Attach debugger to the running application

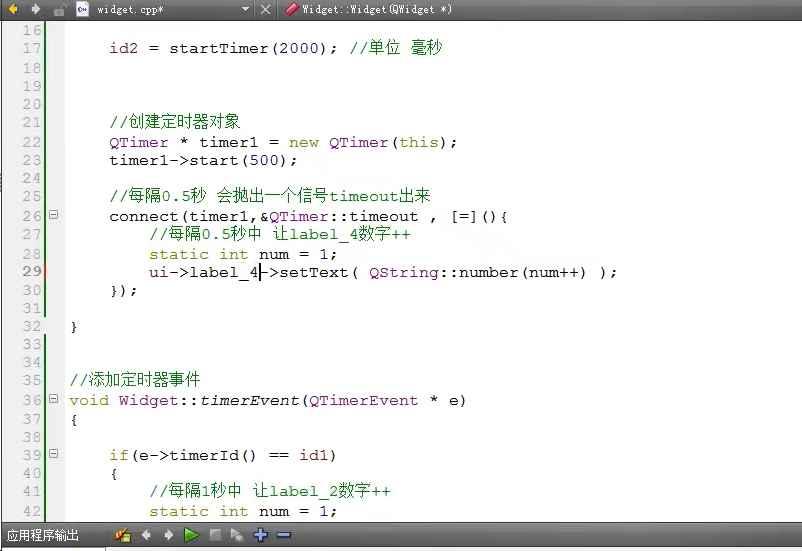(x=237, y=535)
